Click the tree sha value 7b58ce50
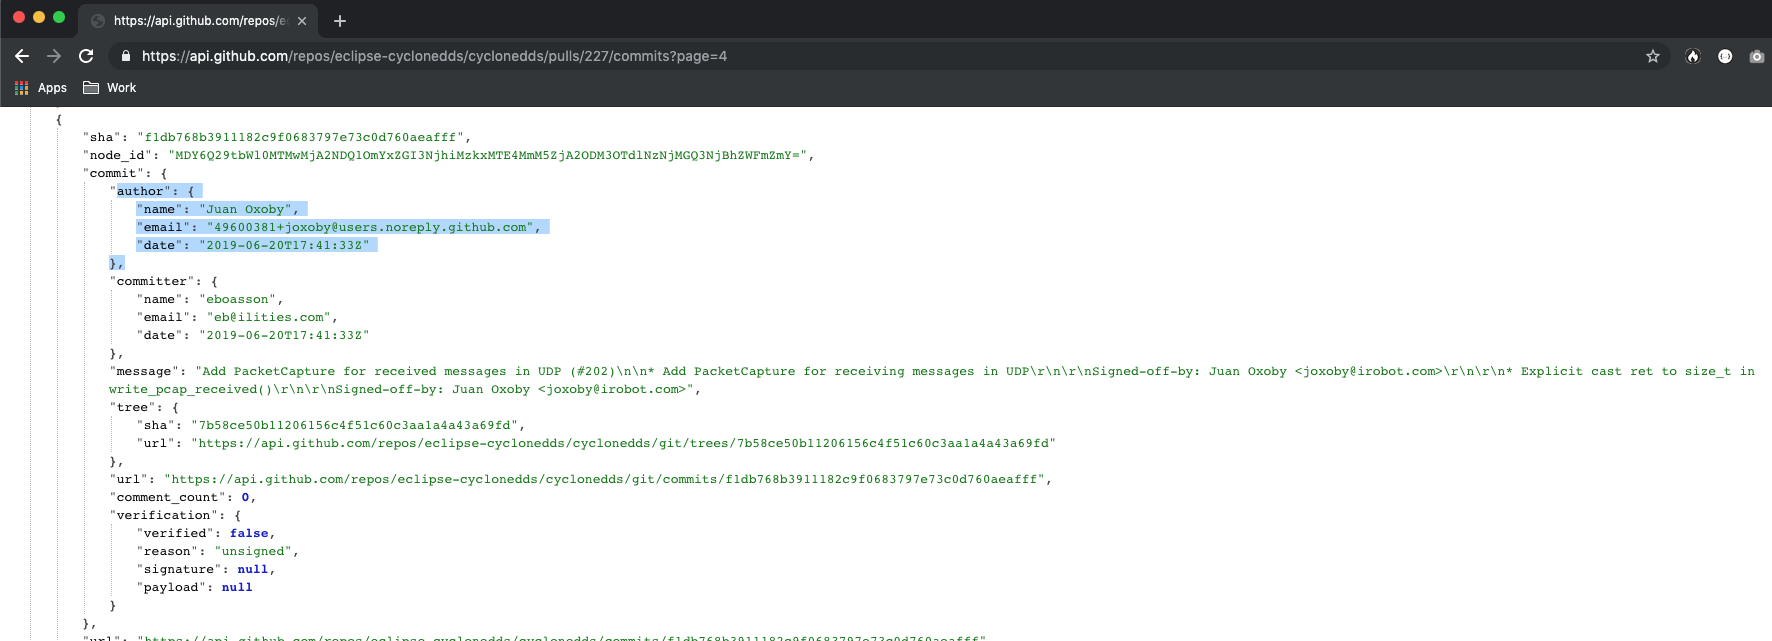1772x641 pixels. [356, 425]
